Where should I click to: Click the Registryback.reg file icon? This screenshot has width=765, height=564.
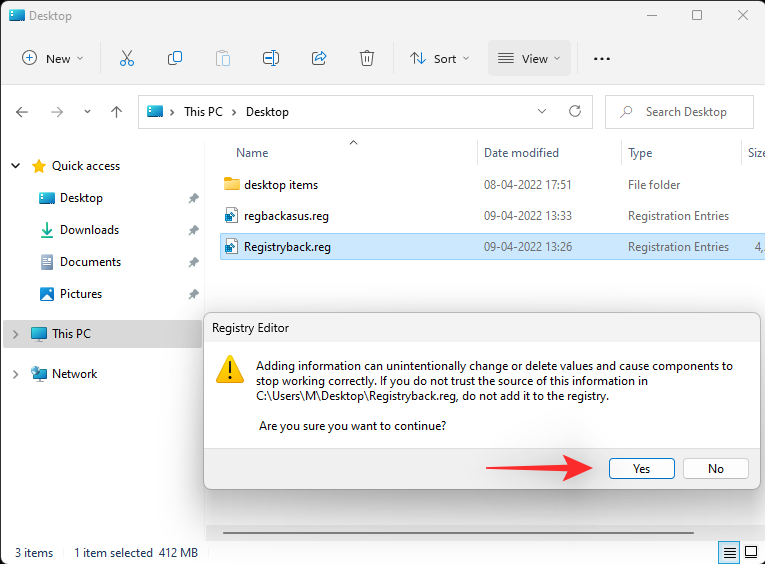231,246
